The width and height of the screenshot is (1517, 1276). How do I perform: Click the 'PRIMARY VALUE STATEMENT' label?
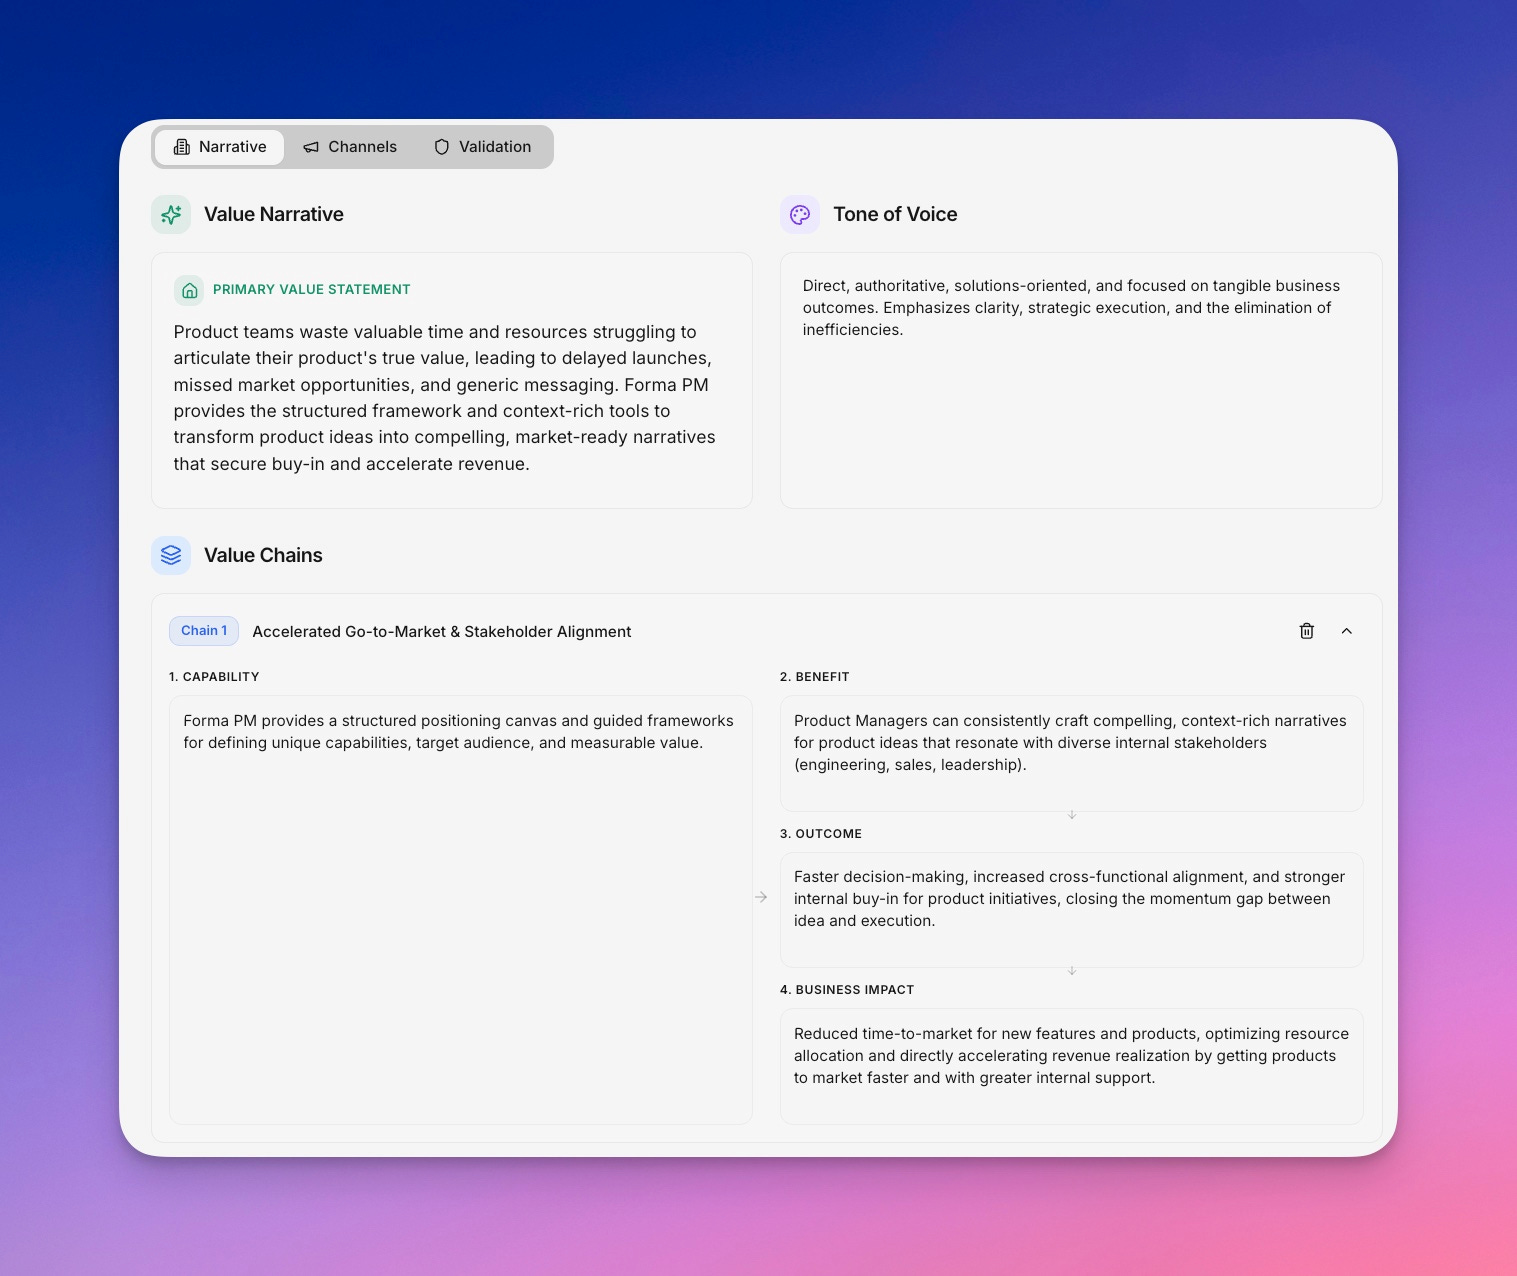pos(312,290)
